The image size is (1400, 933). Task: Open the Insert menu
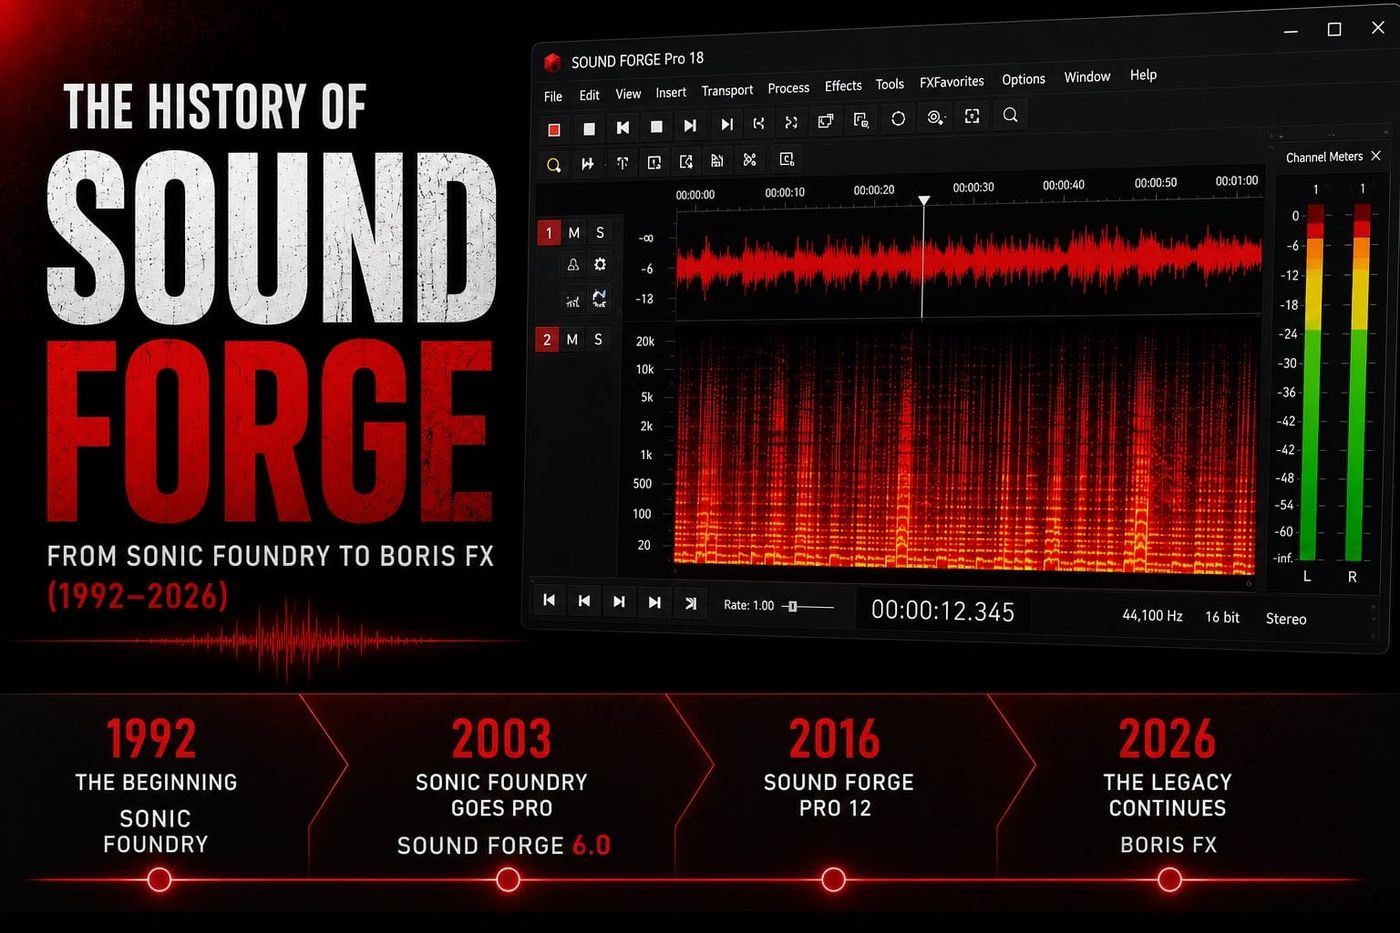click(671, 92)
